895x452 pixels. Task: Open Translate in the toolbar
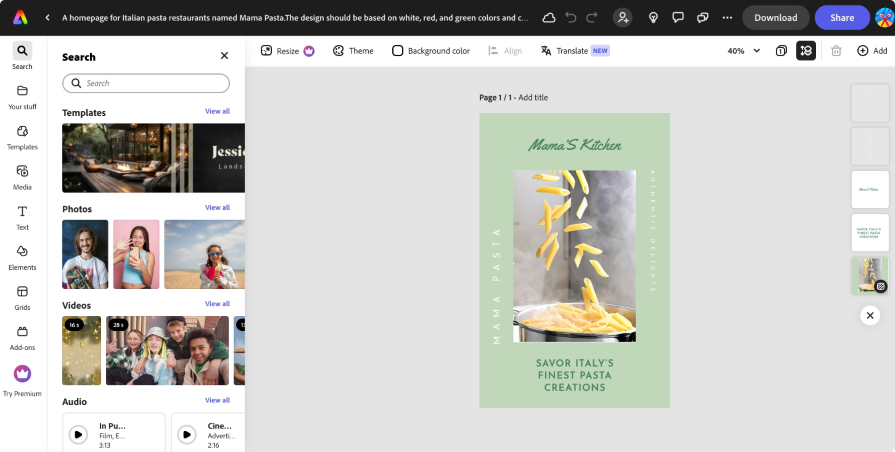[574, 51]
